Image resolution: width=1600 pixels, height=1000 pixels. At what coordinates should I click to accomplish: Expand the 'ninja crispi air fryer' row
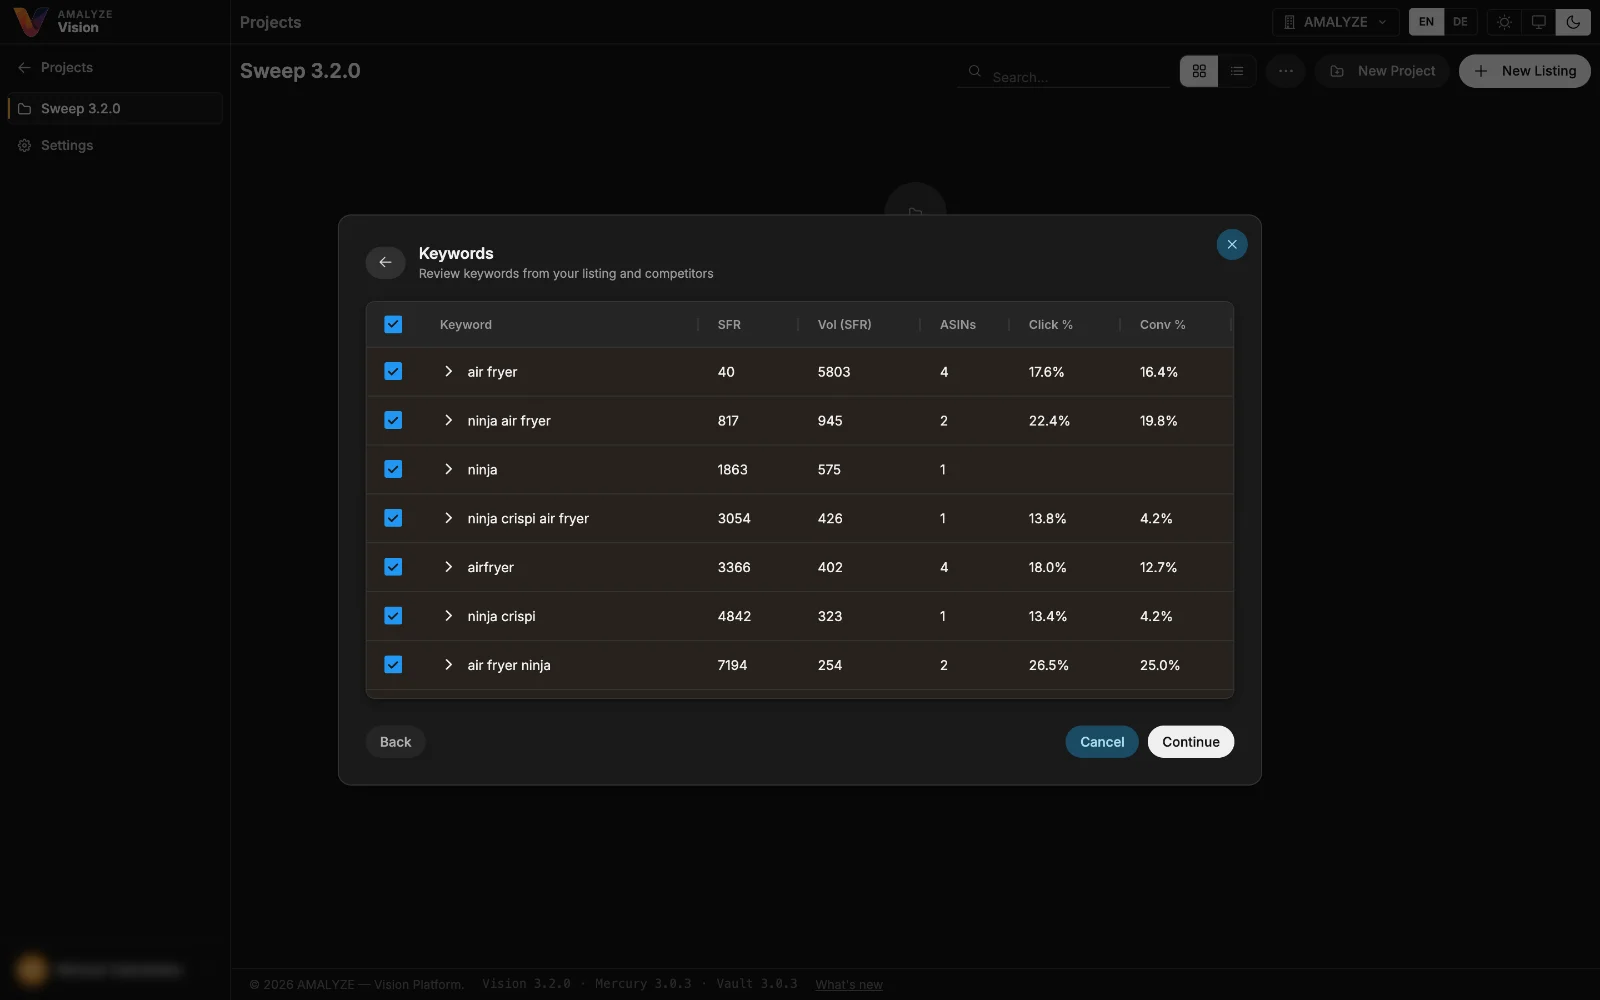coord(448,518)
